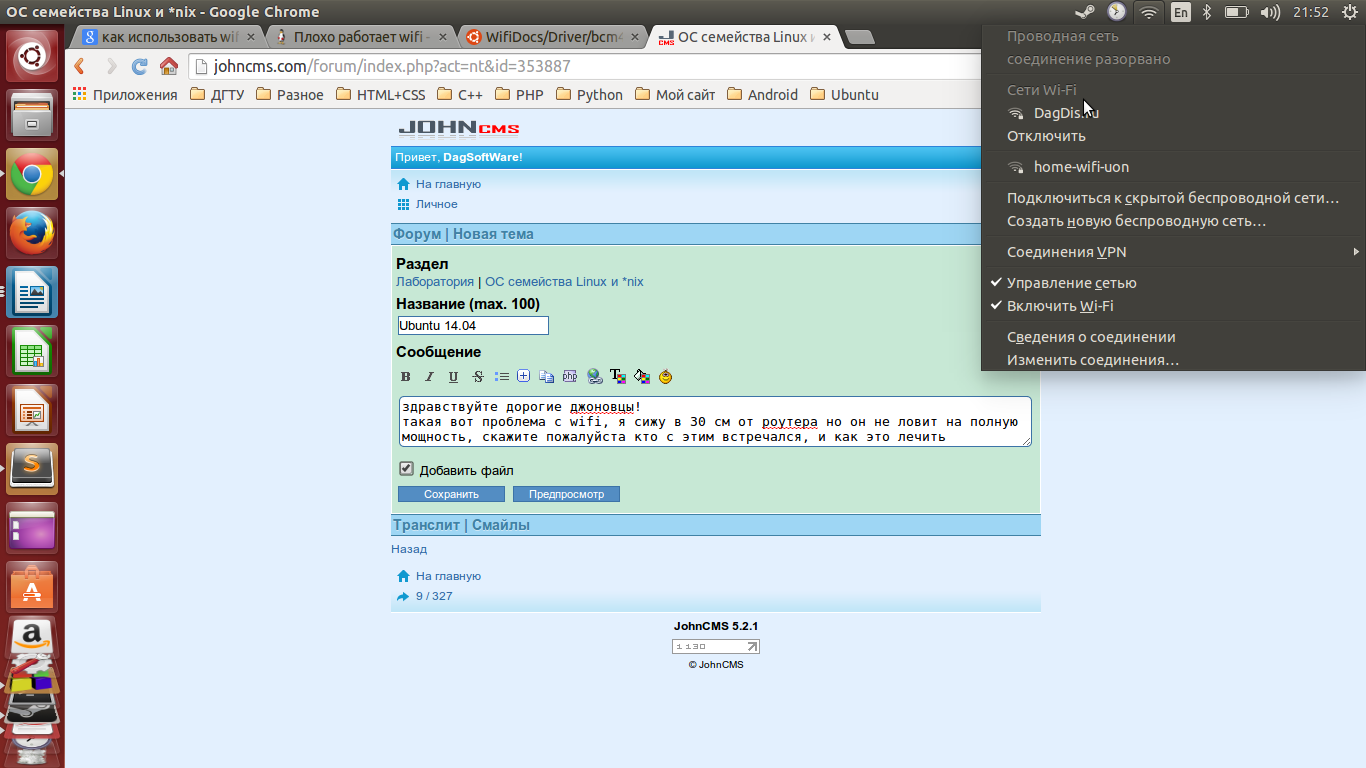The height and width of the screenshot is (768, 1366).
Task: Choose 'Подключиться к скрытой беспроводной сети…'
Action: coord(1173,198)
